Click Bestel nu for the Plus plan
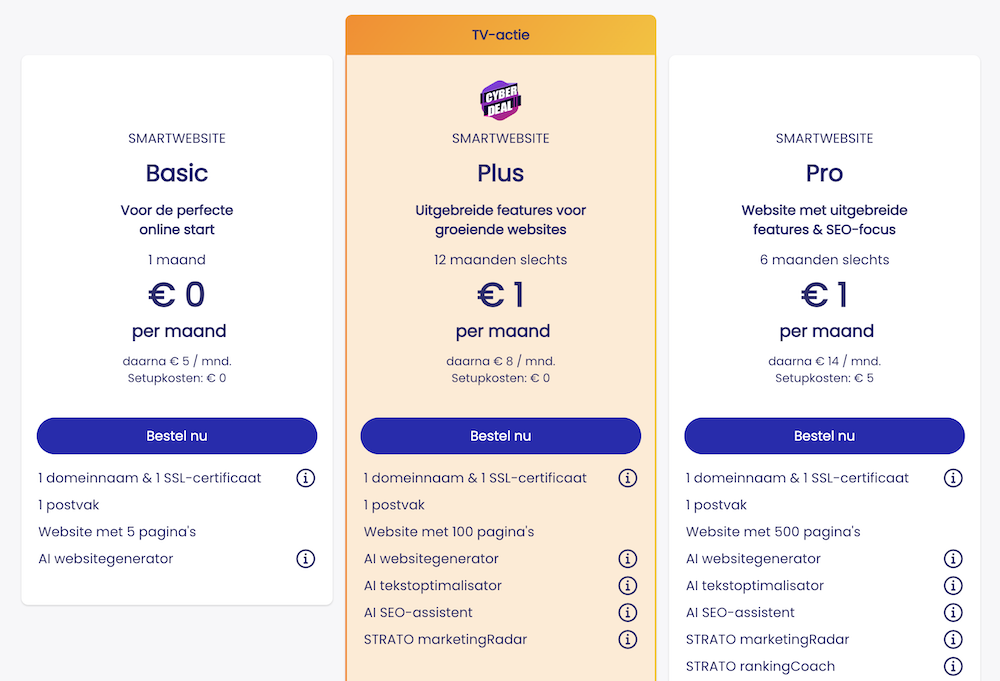1000x681 pixels. tap(500, 436)
